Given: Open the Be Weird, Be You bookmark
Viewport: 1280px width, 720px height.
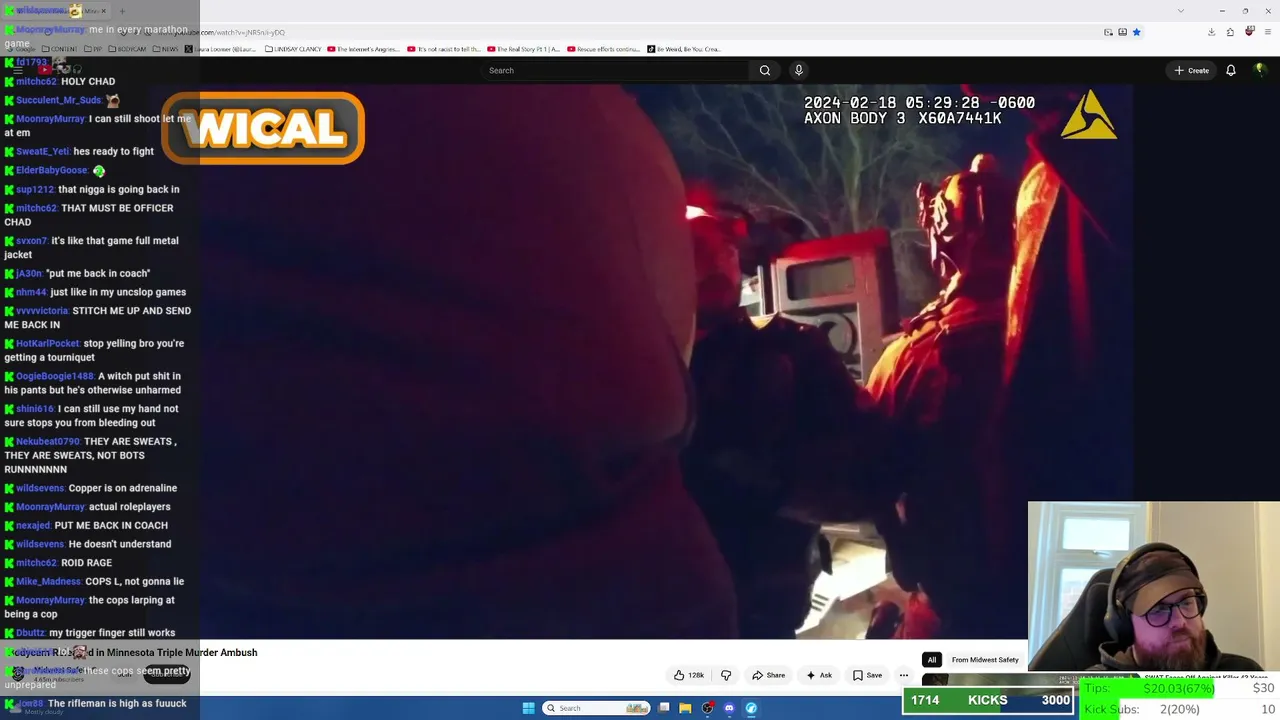Looking at the screenshot, I should click(683, 49).
